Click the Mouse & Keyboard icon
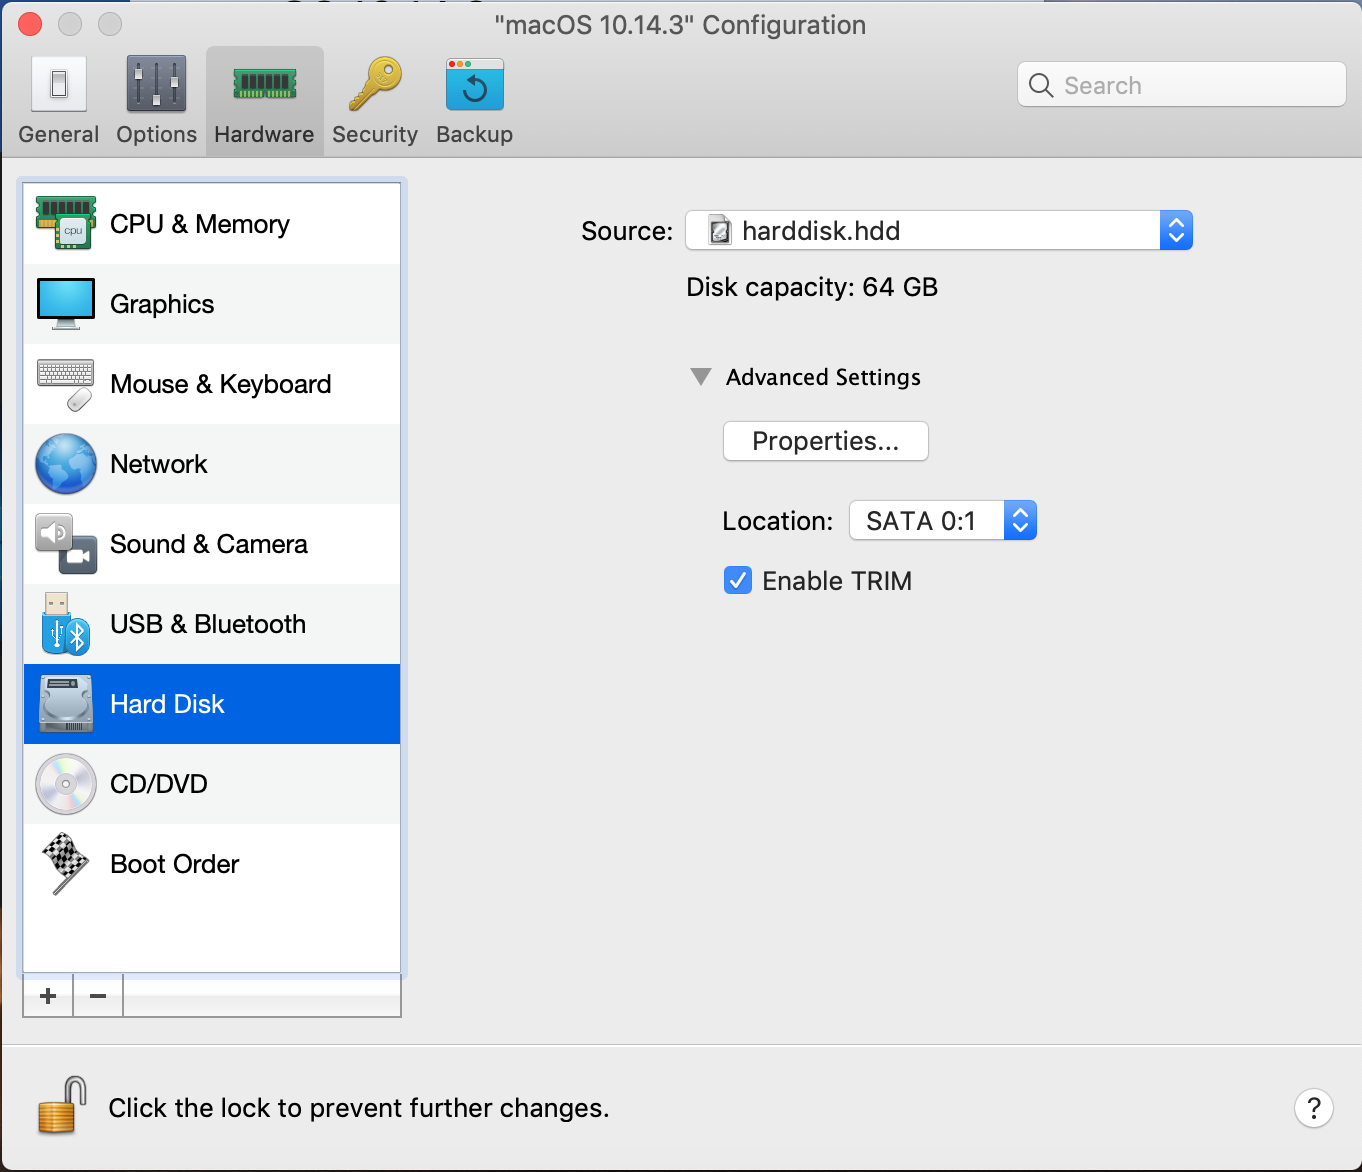This screenshot has width=1362, height=1172. (66, 384)
